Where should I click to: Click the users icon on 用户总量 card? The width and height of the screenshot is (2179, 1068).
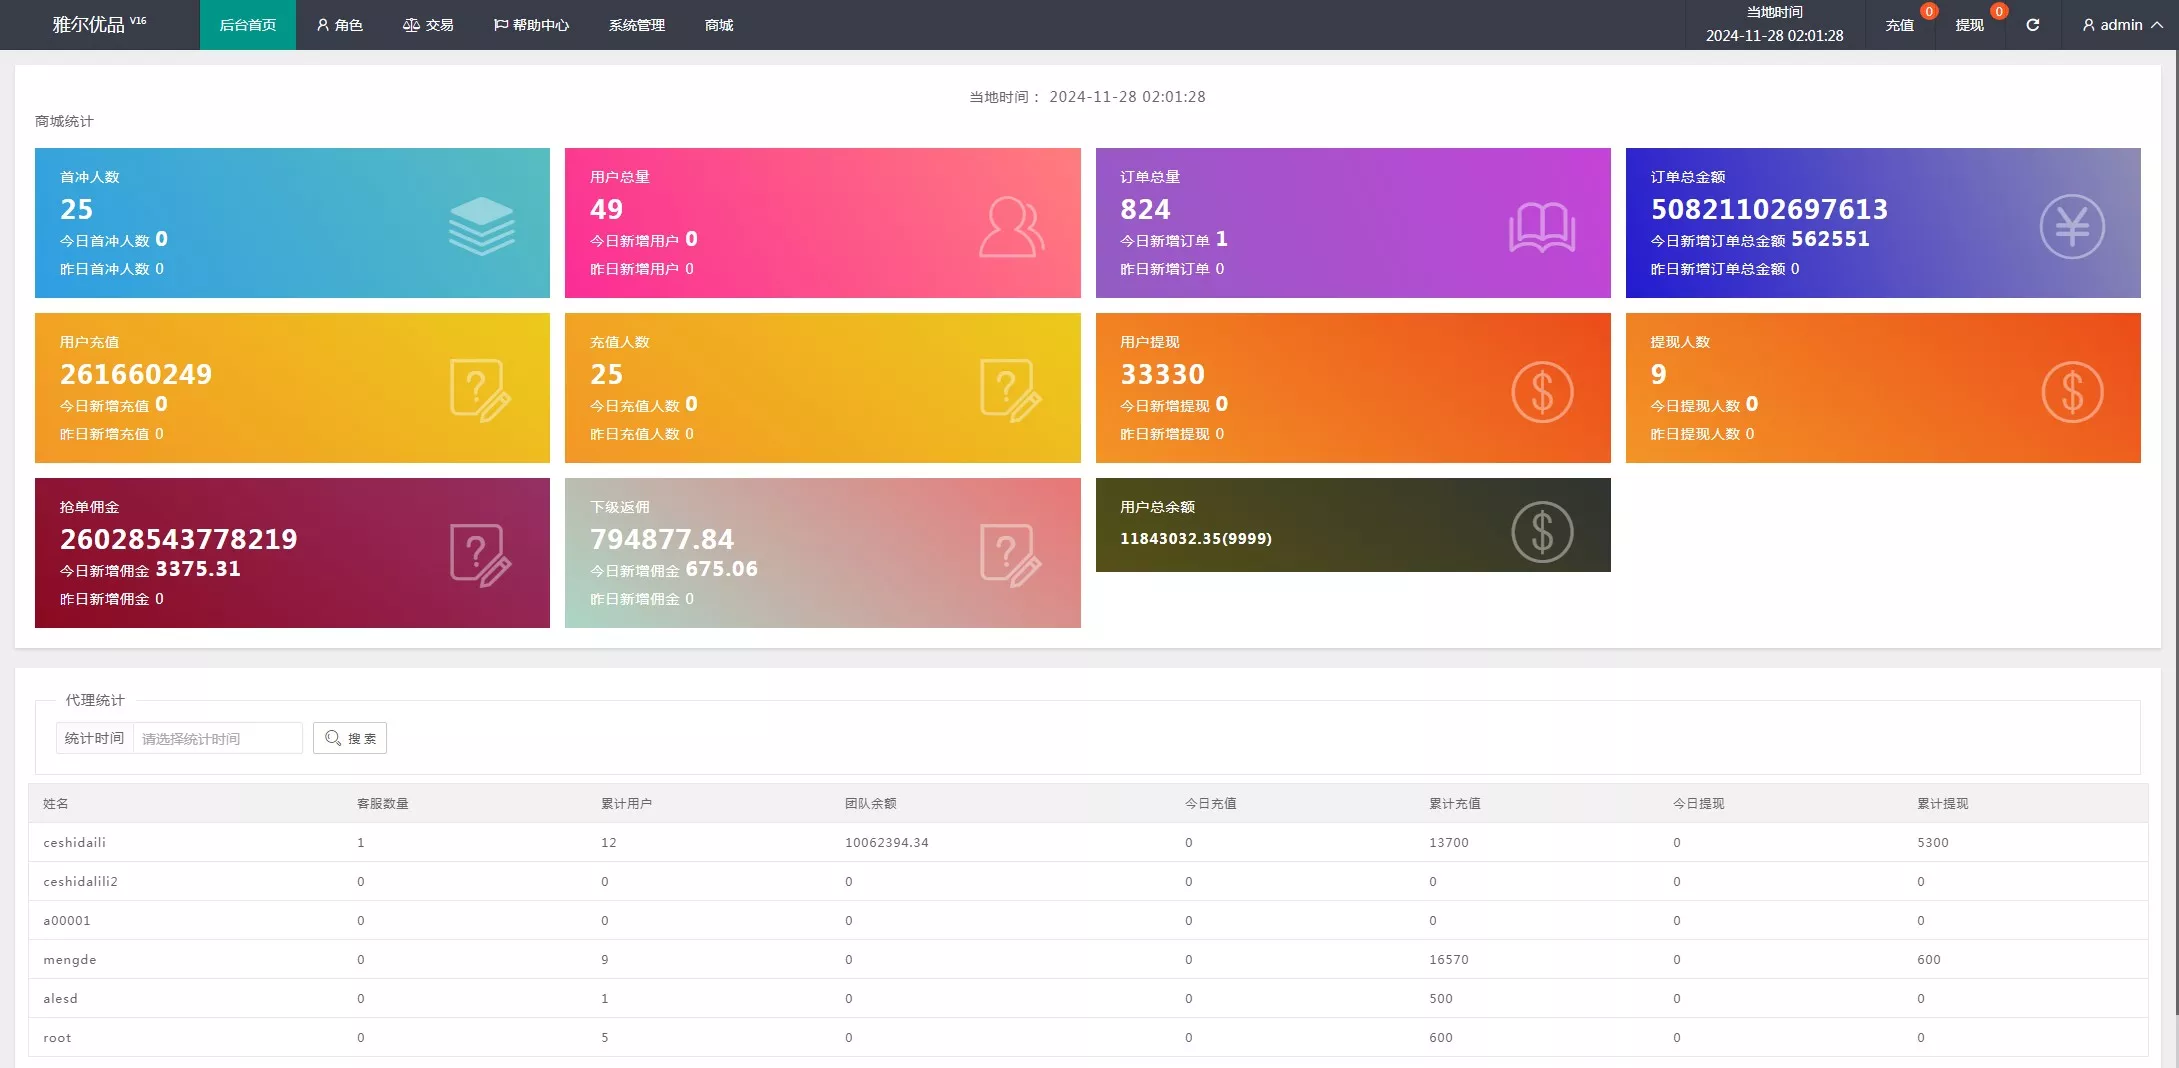pyautogui.click(x=1011, y=227)
